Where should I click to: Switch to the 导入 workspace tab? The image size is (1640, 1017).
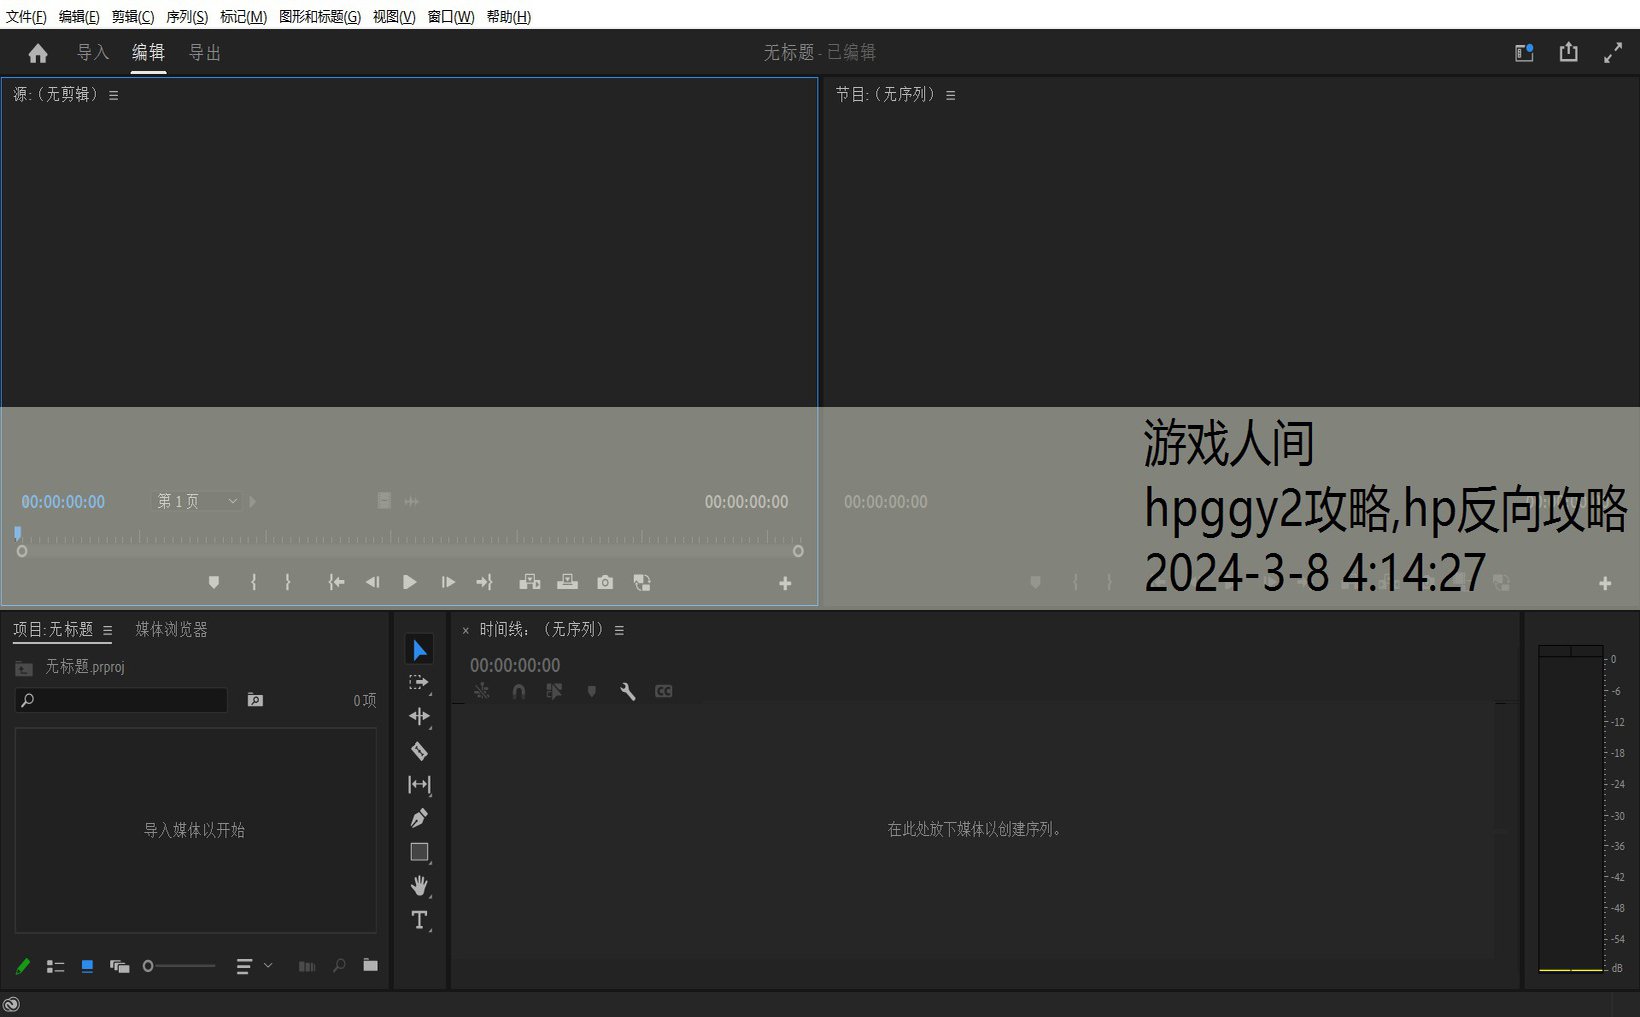click(93, 52)
